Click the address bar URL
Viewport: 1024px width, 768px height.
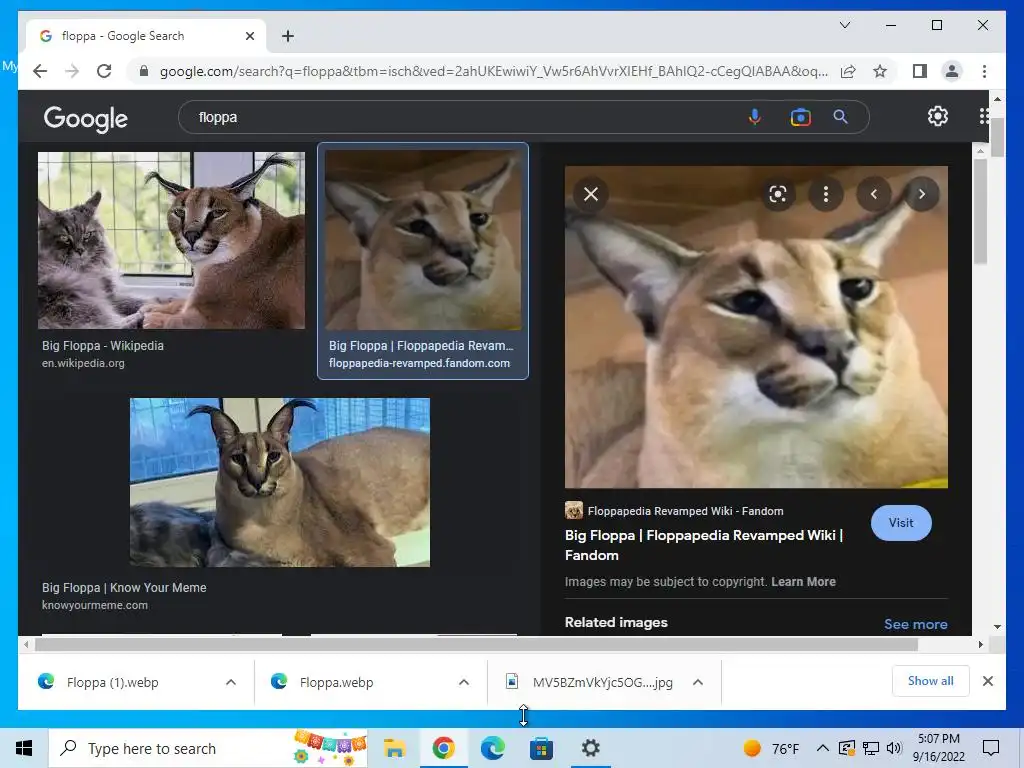click(x=493, y=71)
